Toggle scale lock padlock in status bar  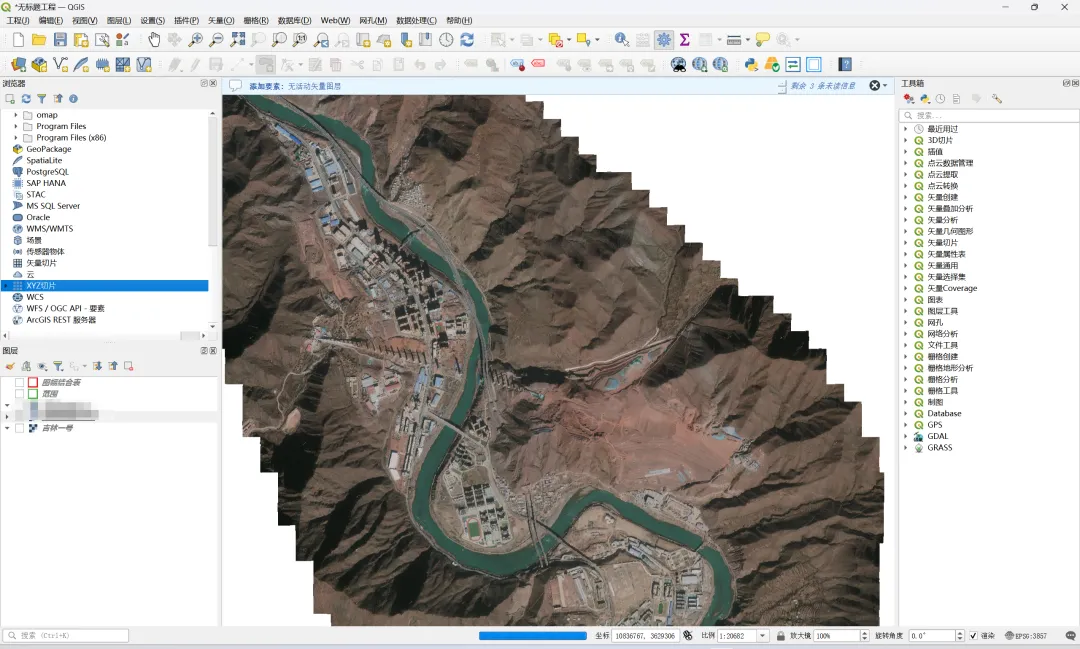(780, 636)
